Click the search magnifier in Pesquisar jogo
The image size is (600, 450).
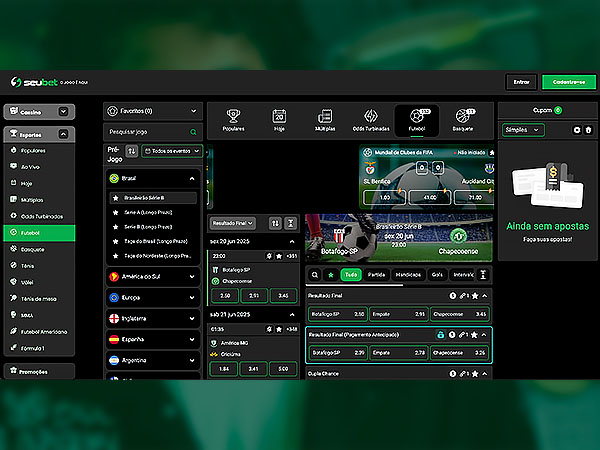coord(193,132)
